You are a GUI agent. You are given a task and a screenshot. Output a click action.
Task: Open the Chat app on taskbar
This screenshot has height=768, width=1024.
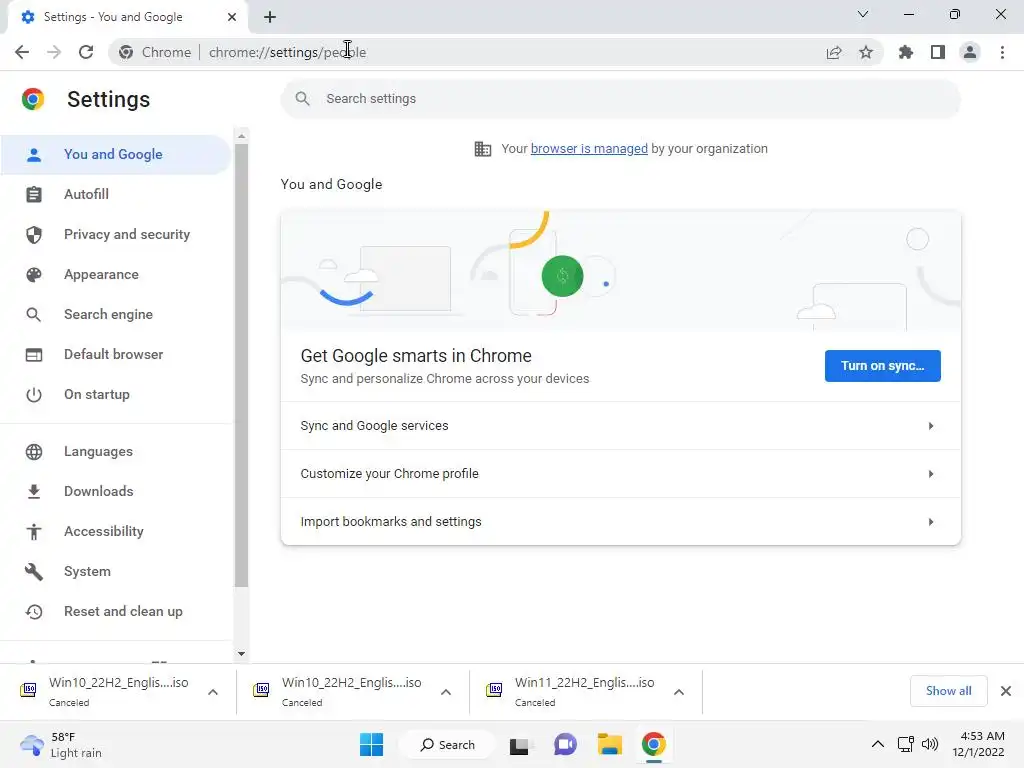[x=565, y=744]
